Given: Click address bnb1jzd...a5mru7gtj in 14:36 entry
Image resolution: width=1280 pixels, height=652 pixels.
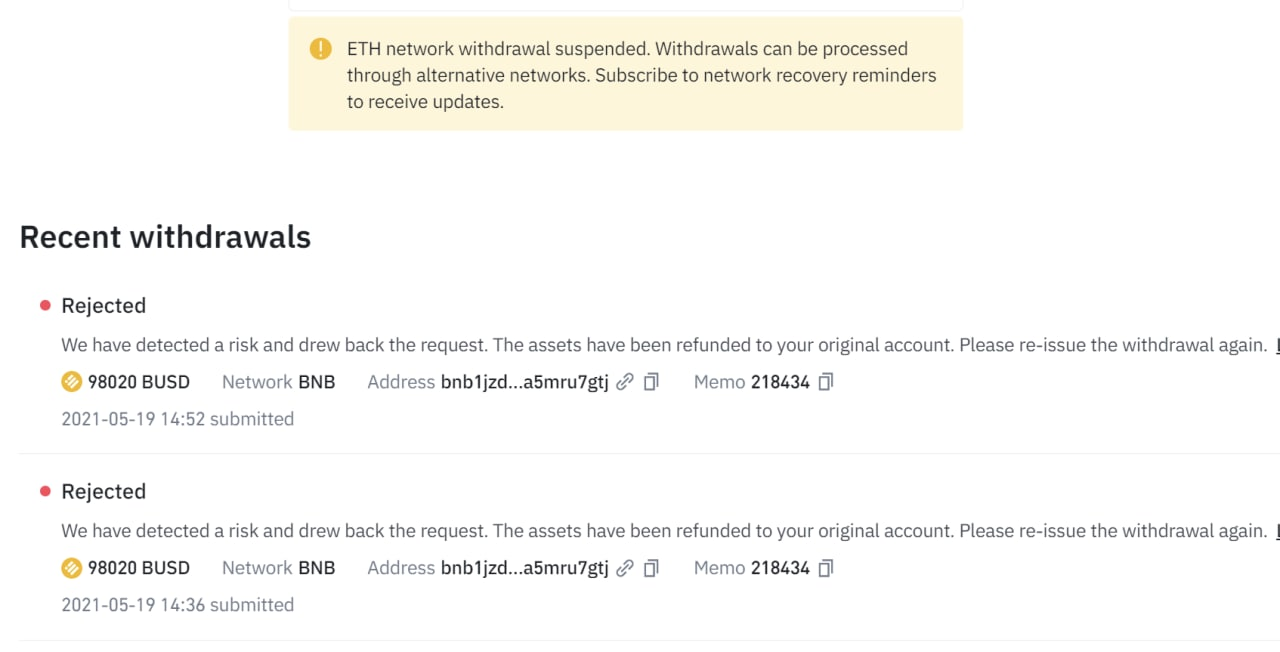Looking at the screenshot, I should [524, 568].
